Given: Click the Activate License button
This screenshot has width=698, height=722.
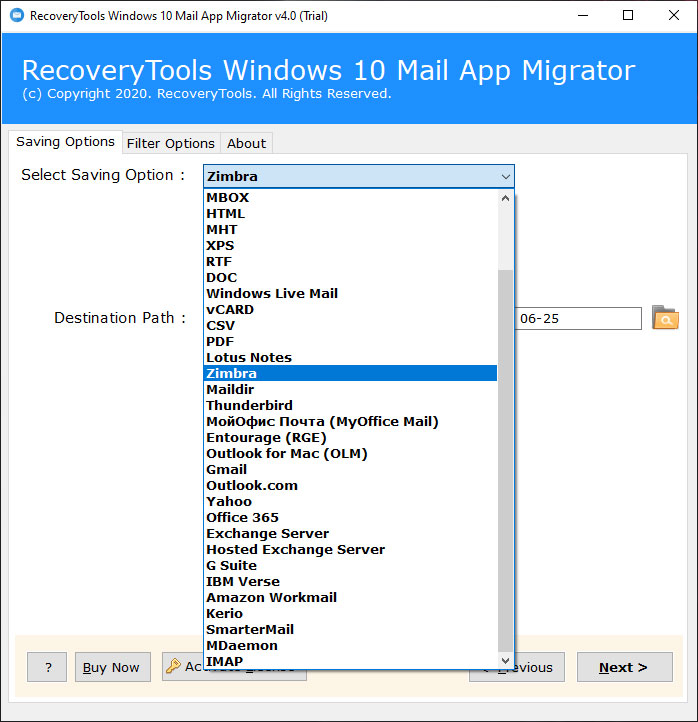Looking at the screenshot, I should (x=183, y=666).
